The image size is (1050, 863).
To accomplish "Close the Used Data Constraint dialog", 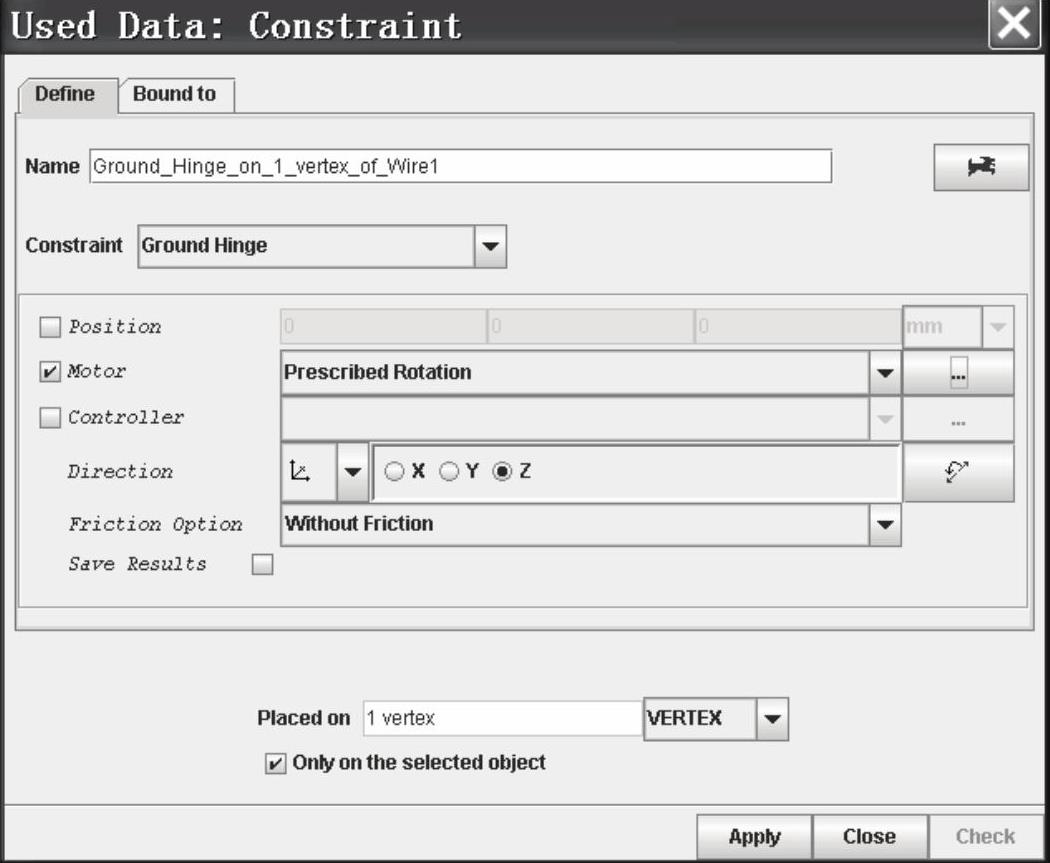I will (1015, 25).
